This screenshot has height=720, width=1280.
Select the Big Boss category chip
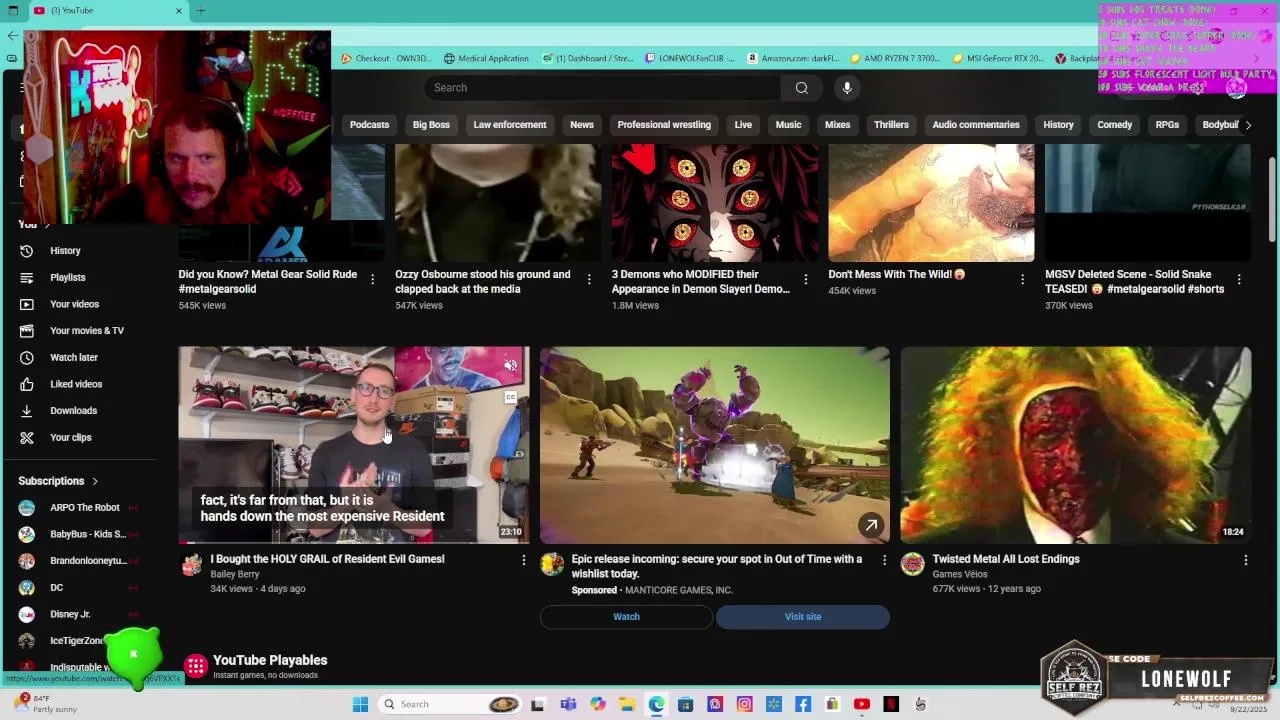pos(431,125)
